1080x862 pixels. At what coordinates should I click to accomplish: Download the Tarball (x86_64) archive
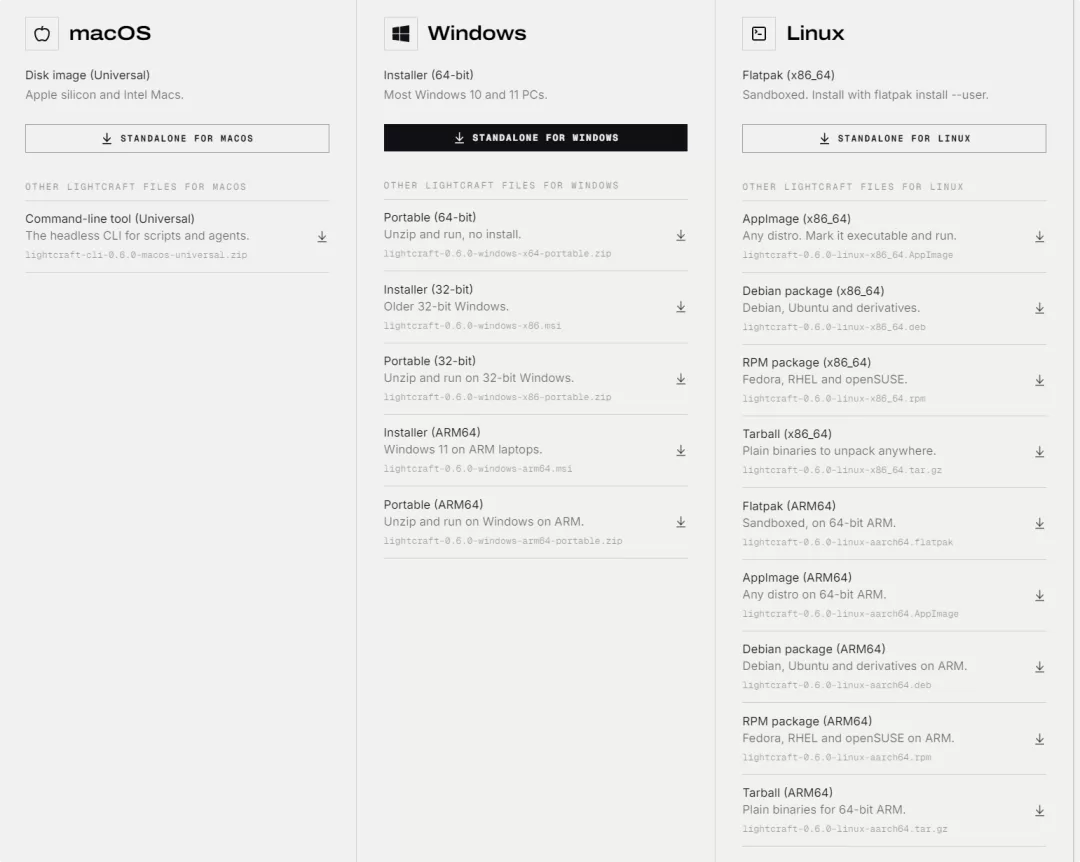click(x=1039, y=452)
